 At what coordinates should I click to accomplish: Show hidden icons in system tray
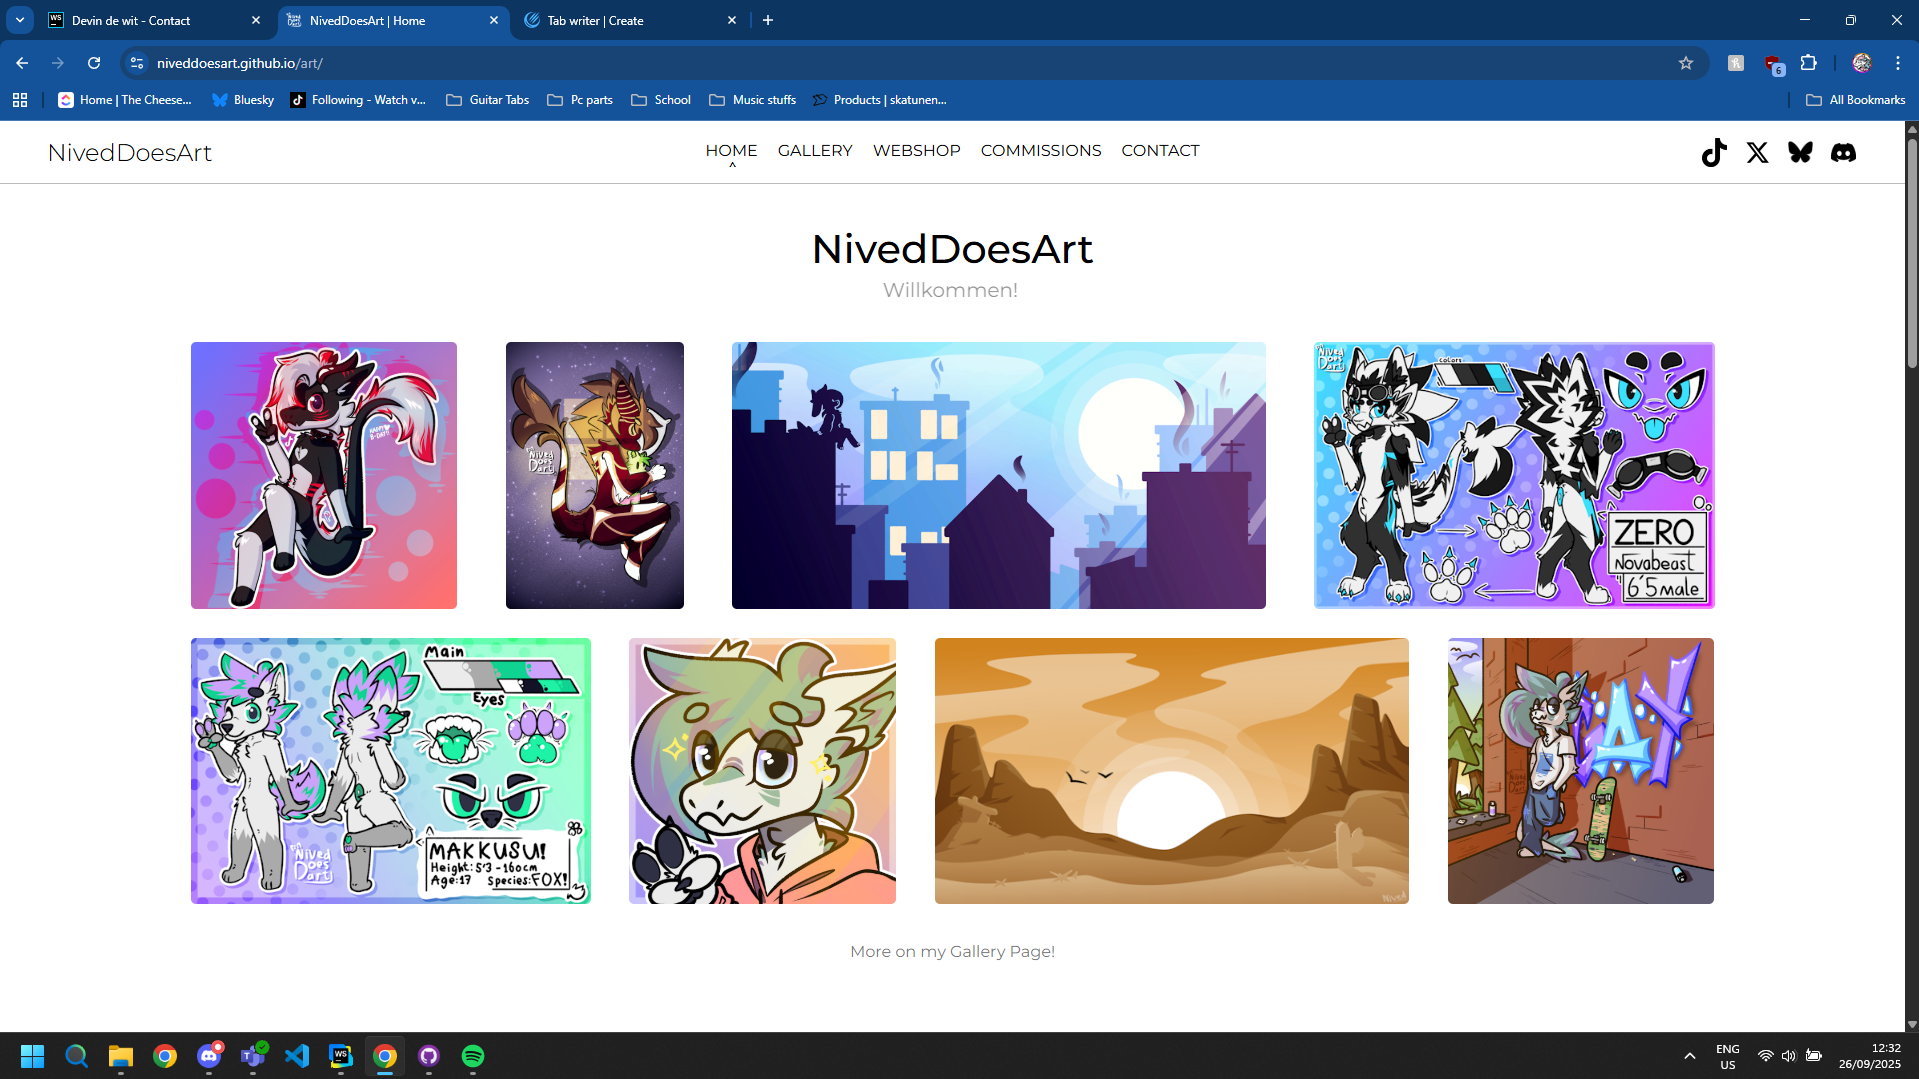point(1689,1056)
